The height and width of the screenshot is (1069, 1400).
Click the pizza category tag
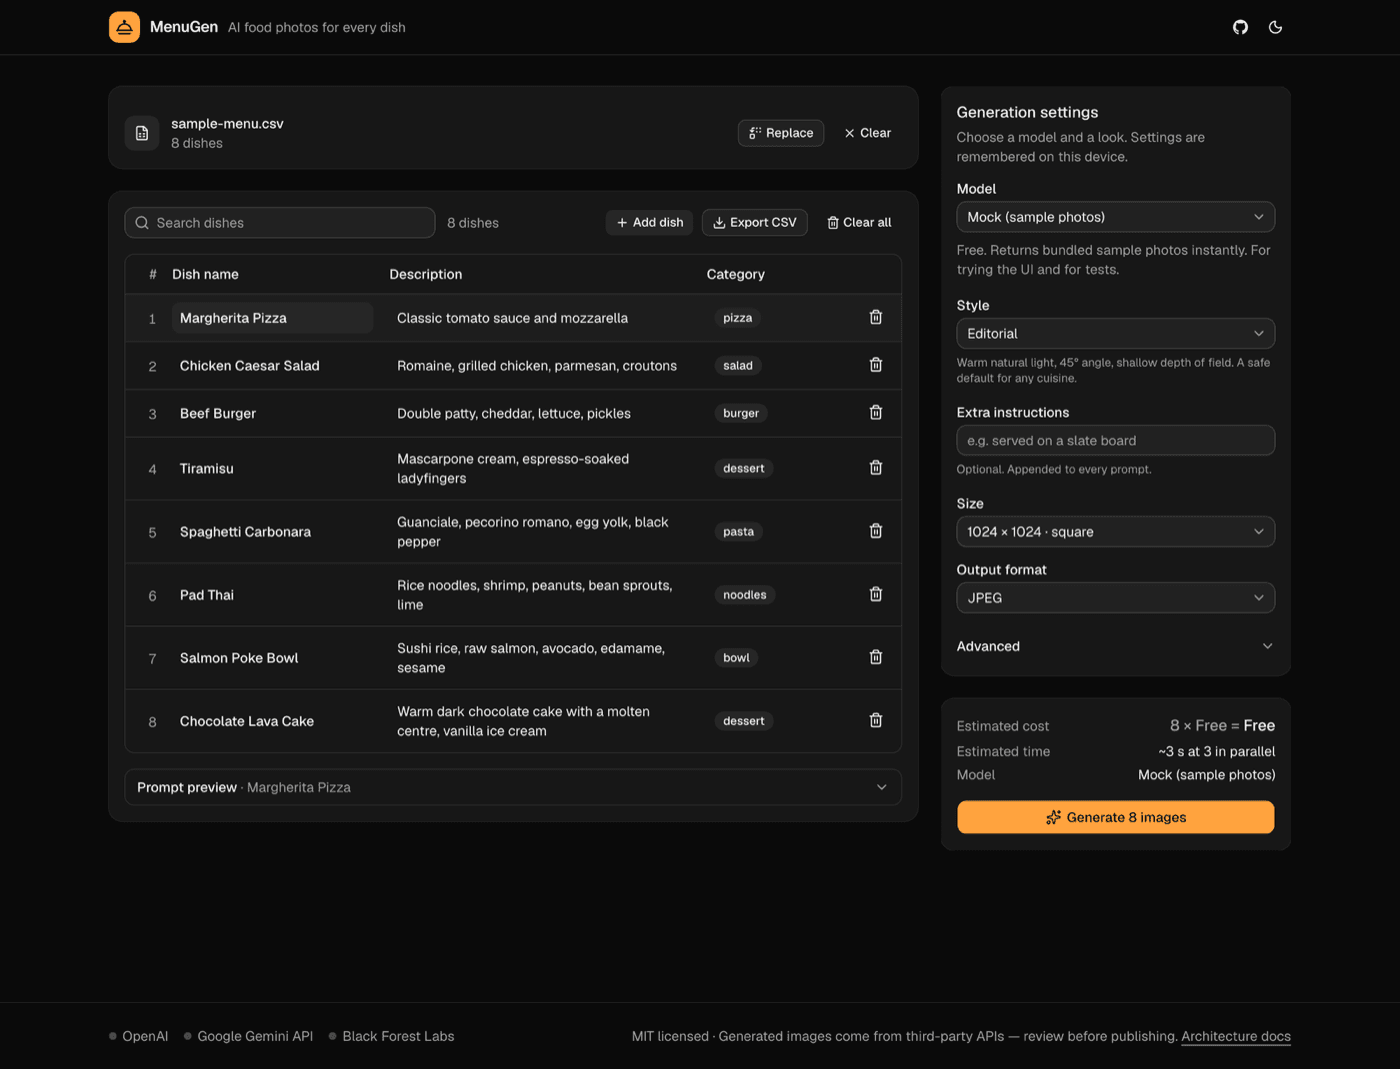pos(738,318)
